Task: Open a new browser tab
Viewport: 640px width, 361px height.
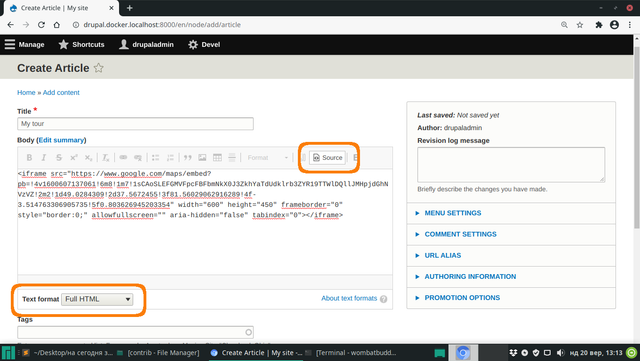Action: pos(129,8)
